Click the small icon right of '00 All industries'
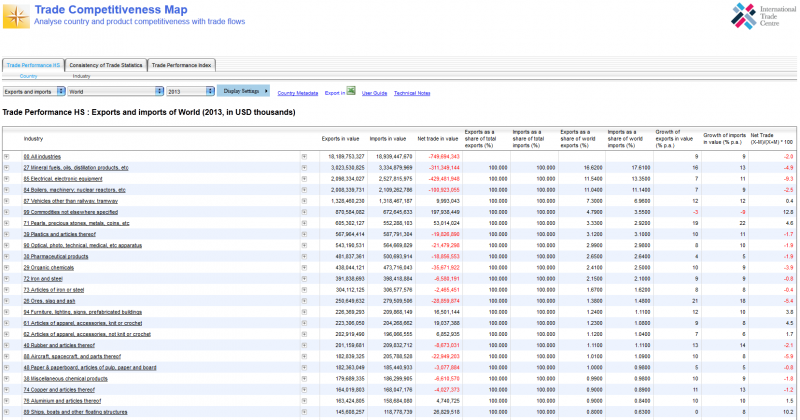This screenshot has width=800, height=420. click(x=305, y=157)
